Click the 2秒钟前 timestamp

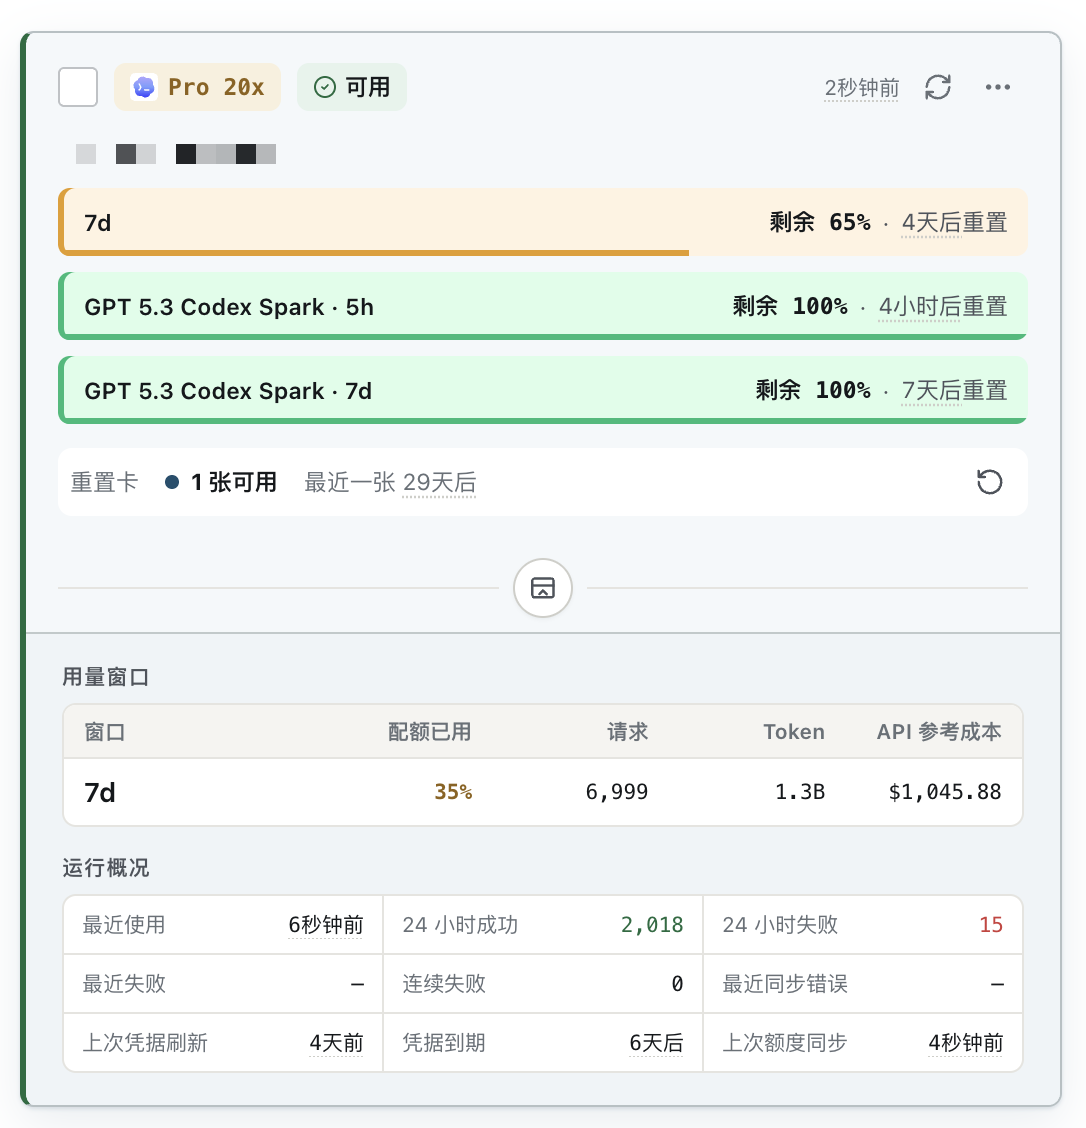862,88
